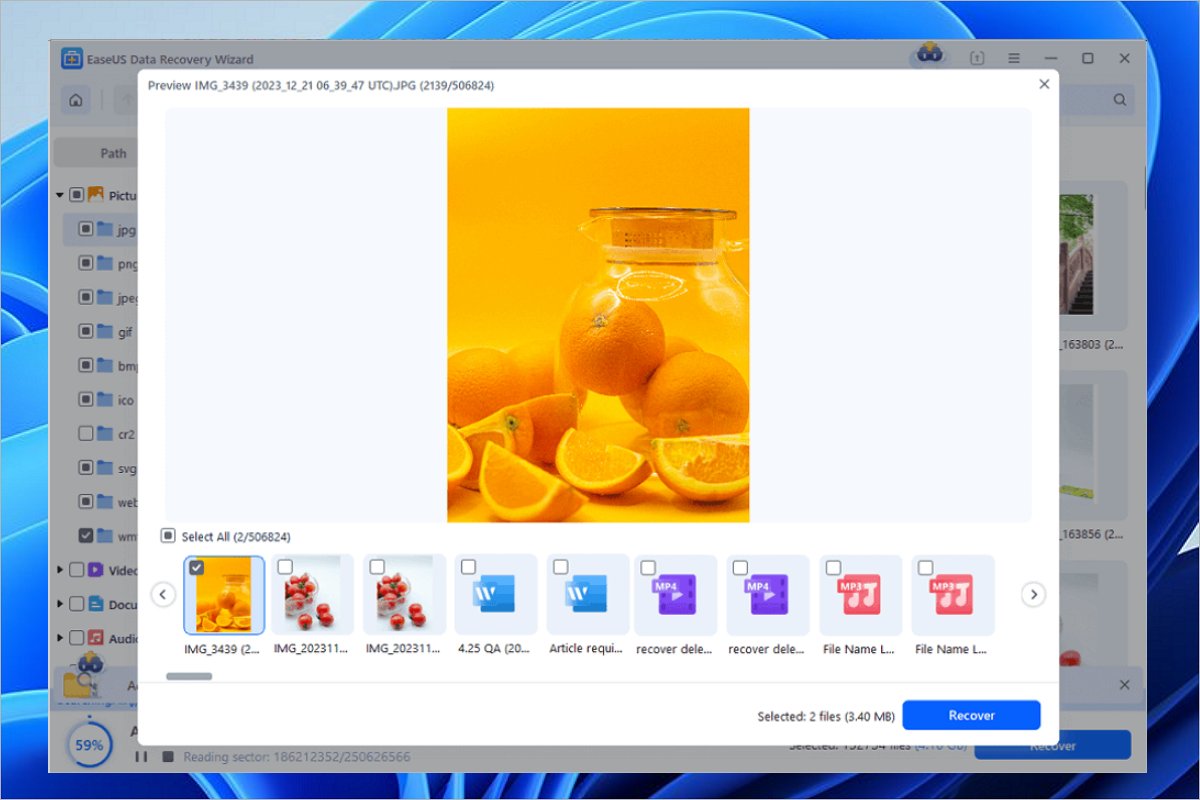Dismiss the bottom notification banner with X
This screenshot has width=1200, height=800.
coord(1124,685)
